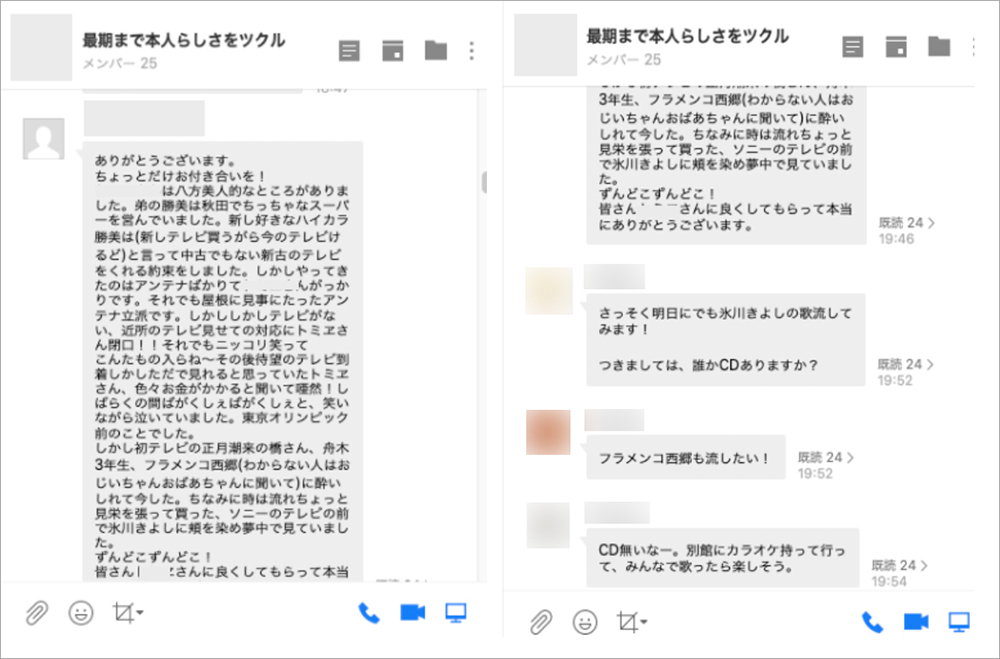Expand the screen capture dropdown in right chat
The width and height of the screenshot is (1000, 659).
632,622
